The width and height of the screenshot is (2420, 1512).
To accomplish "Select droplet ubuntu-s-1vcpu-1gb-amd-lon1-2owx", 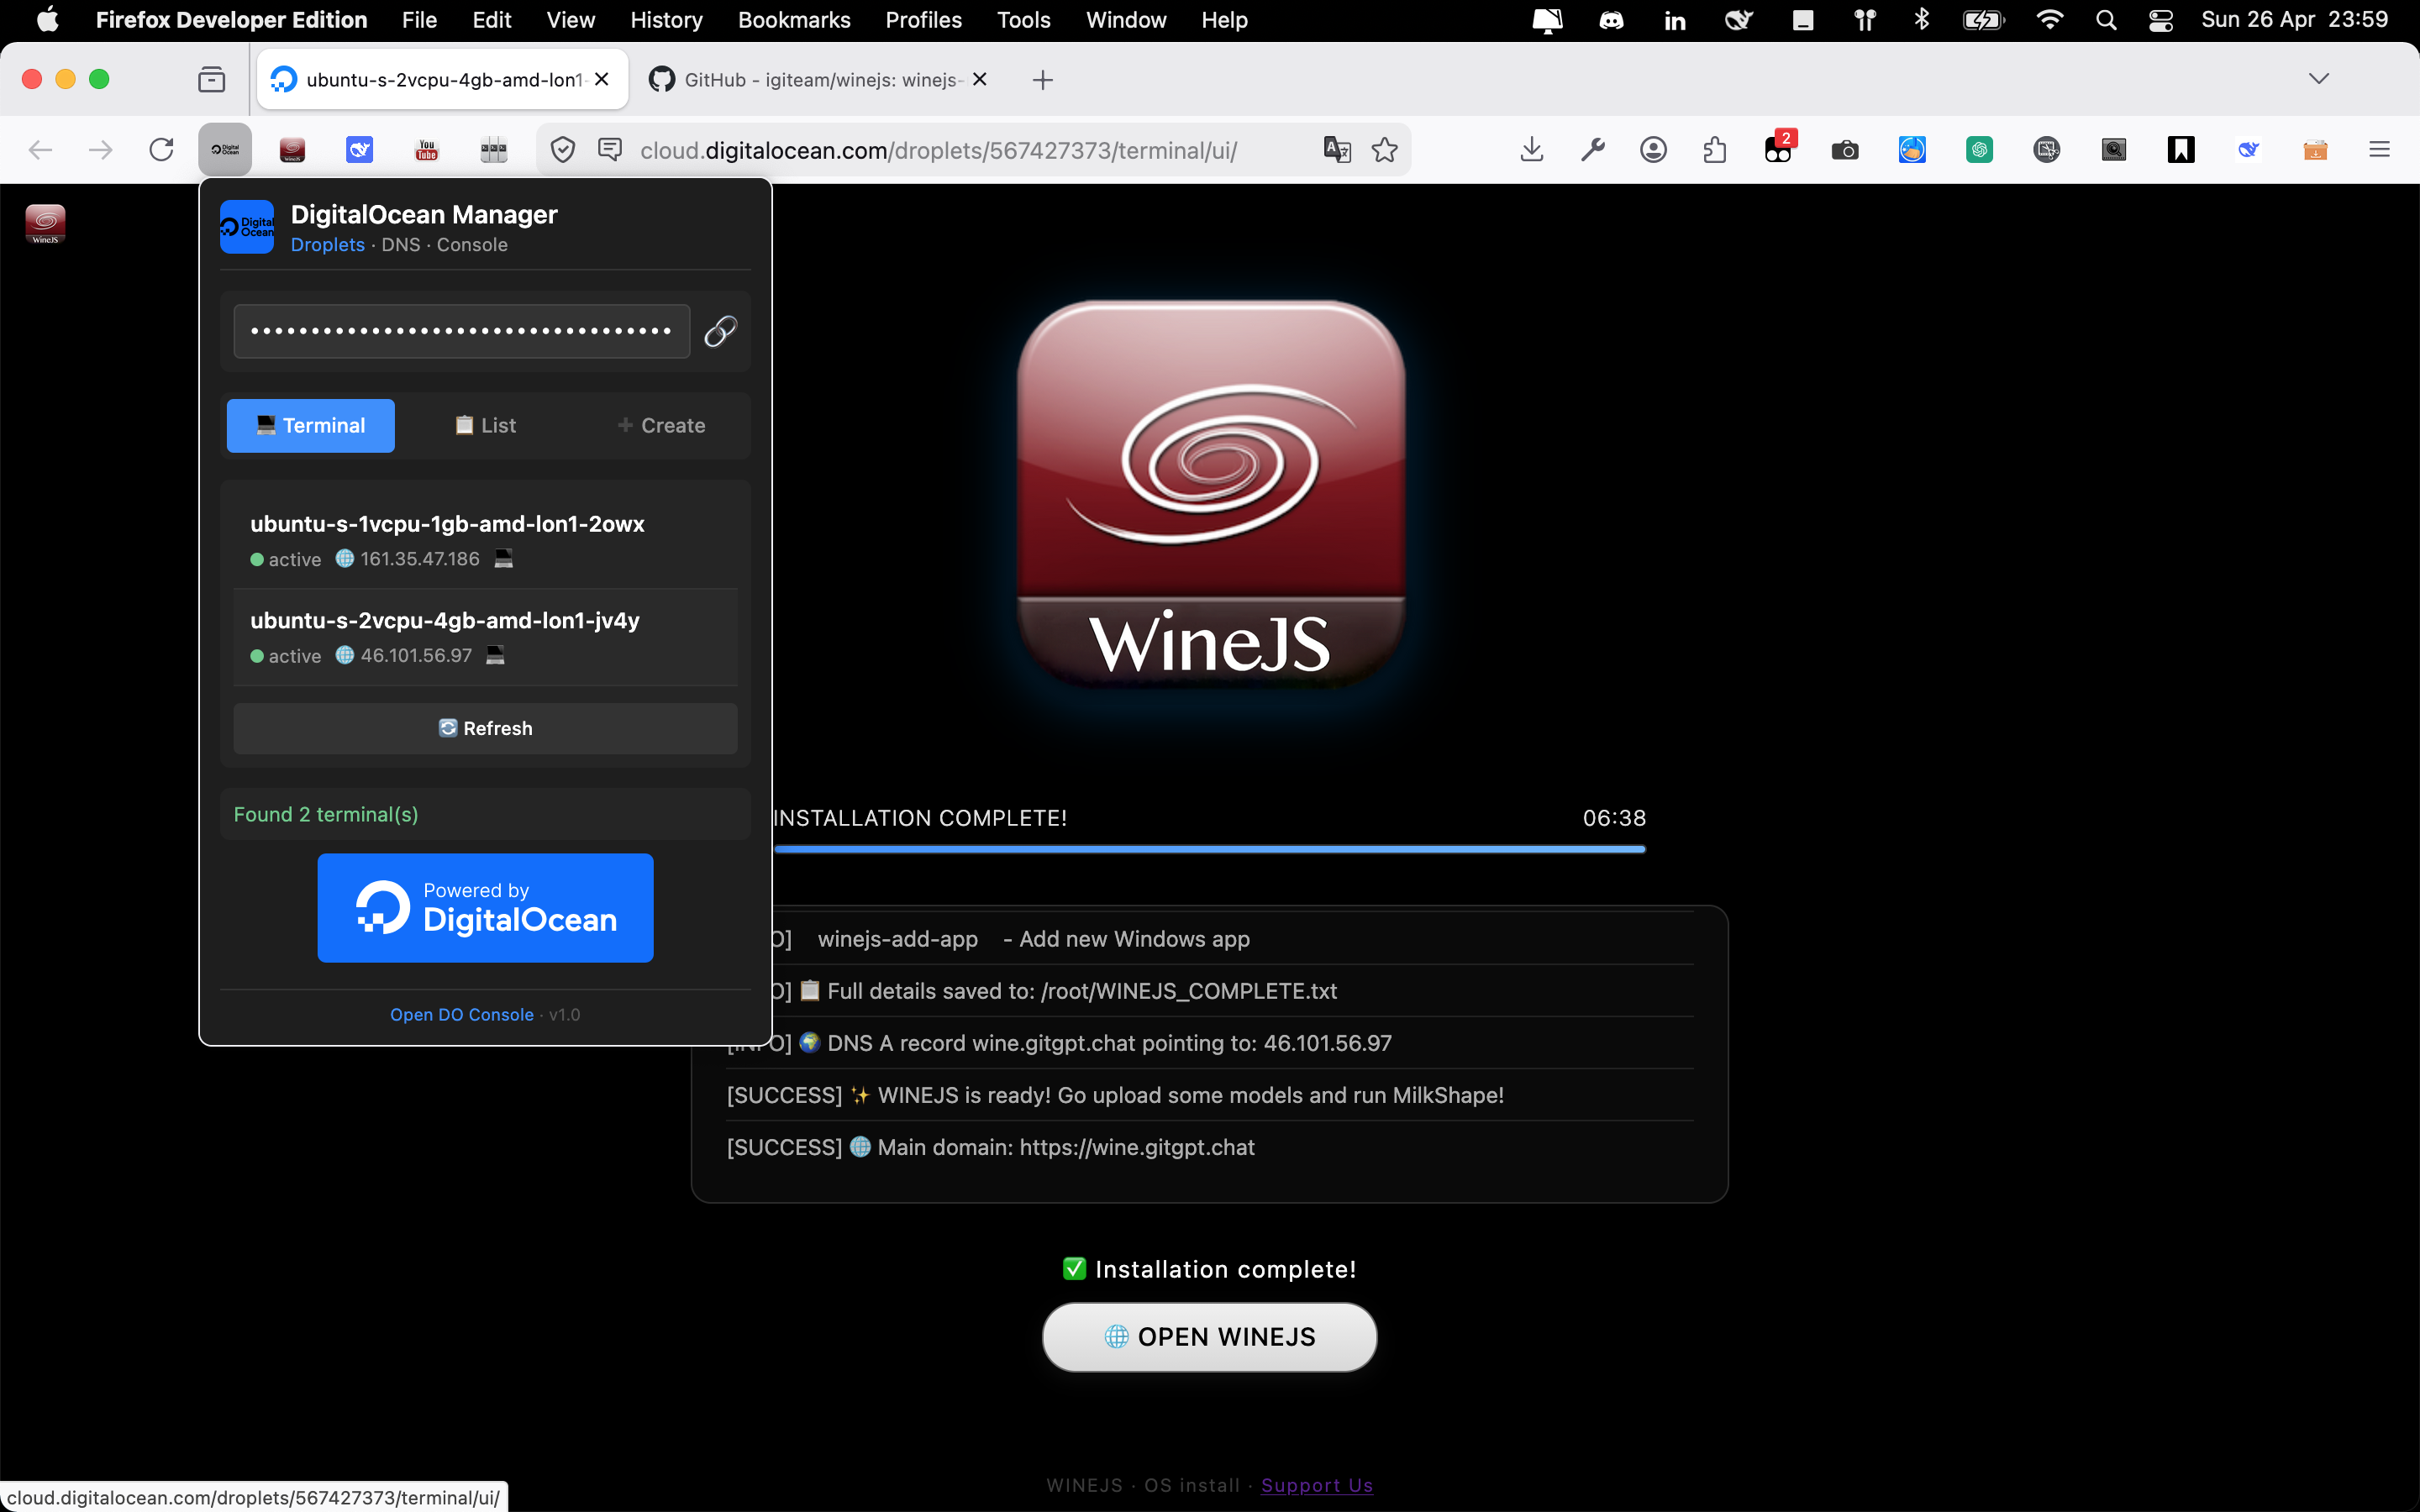I will click(x=485, y=540).
